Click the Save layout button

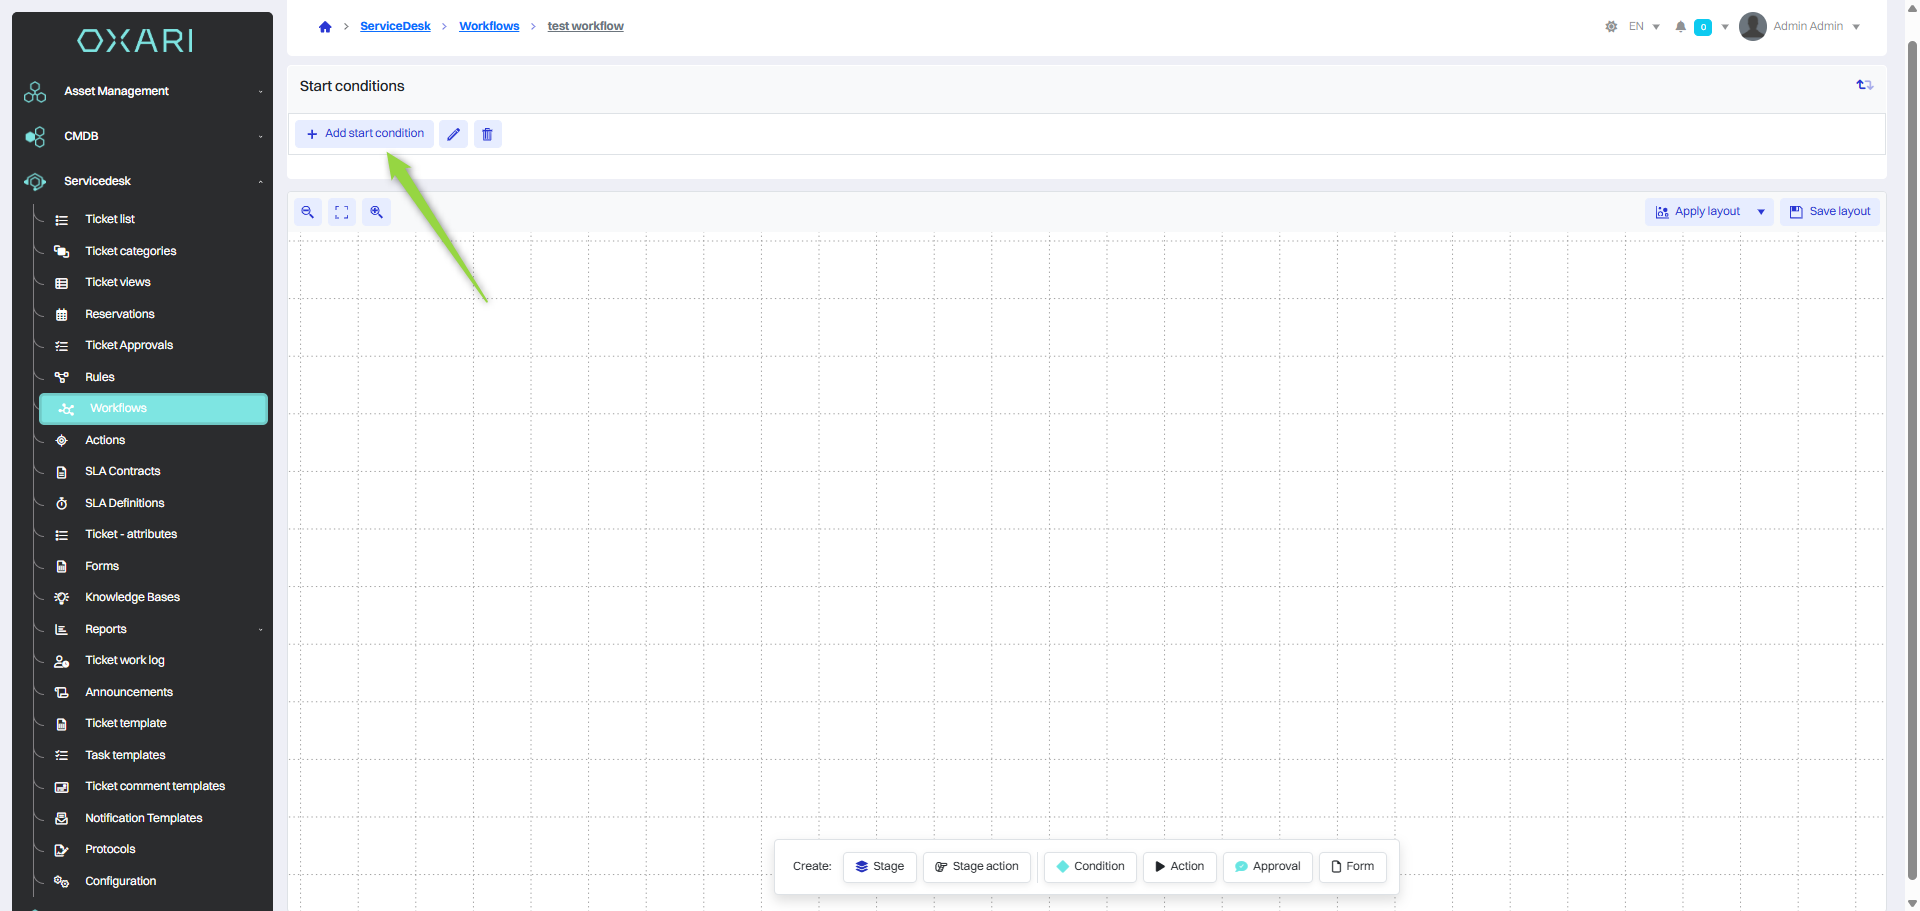coord(1829,212)
